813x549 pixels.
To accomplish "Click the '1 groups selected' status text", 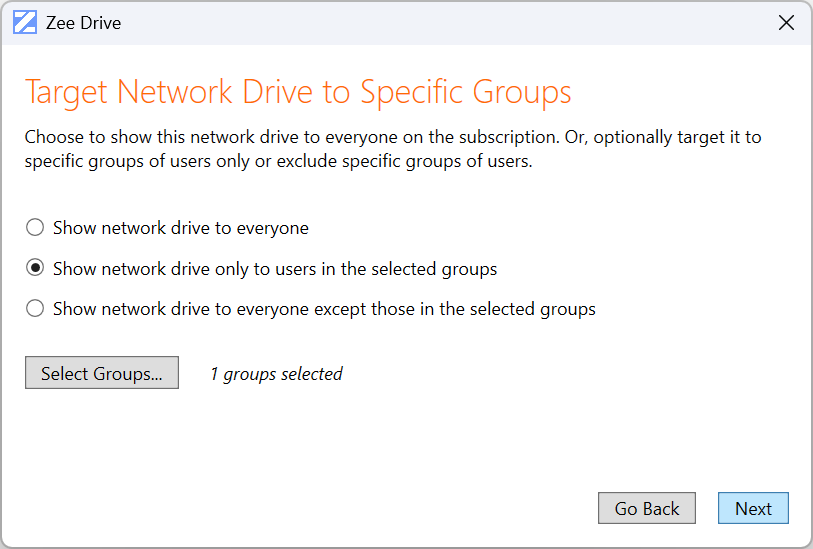I will (x=276, y=374).
